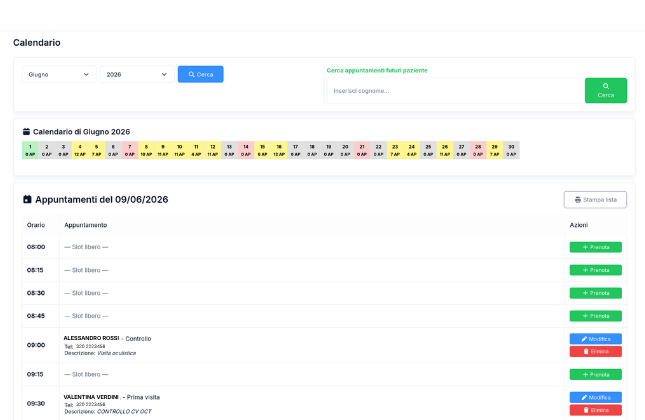
Task: Select red day 14 in the calendar
Action: (246, 150)
